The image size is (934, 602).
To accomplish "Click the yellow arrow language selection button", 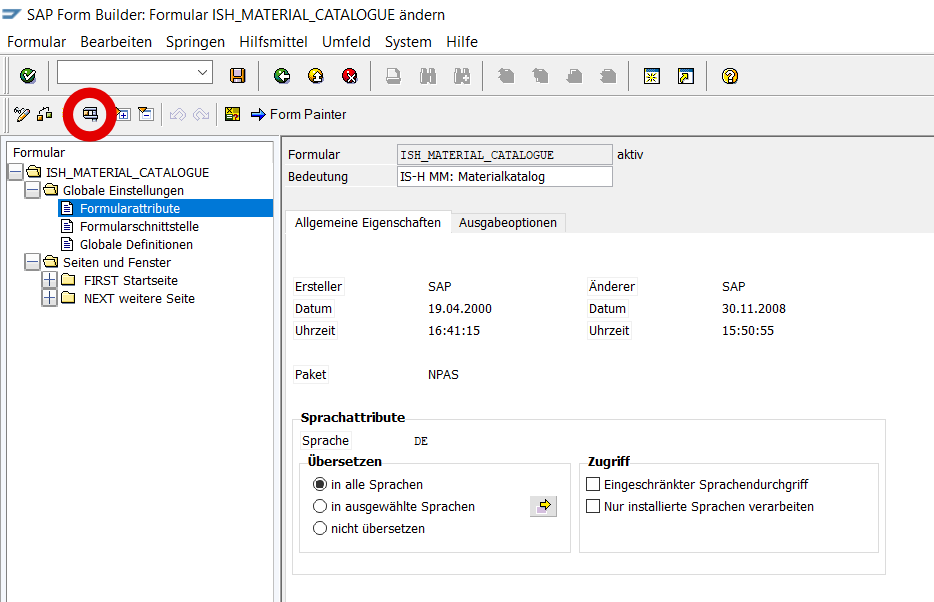I will 543,506.
